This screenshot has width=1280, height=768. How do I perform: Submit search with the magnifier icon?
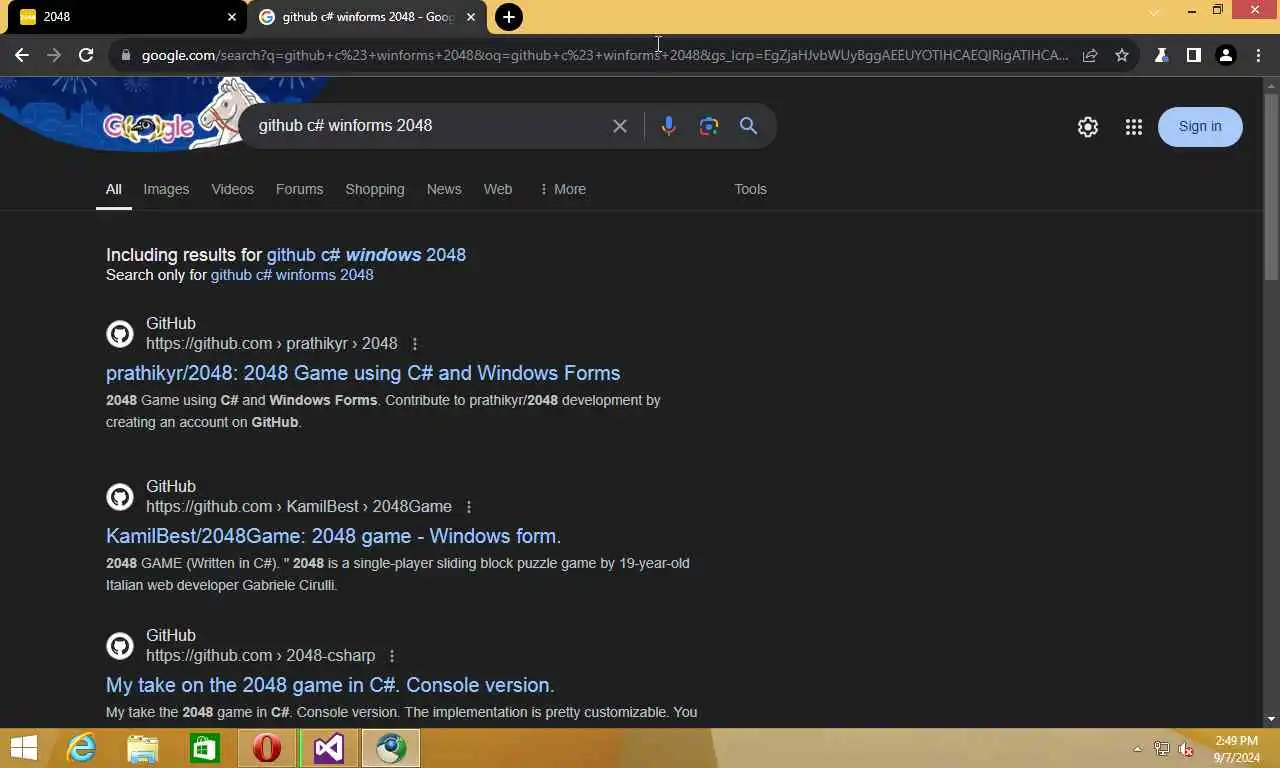tap(748, 126)
